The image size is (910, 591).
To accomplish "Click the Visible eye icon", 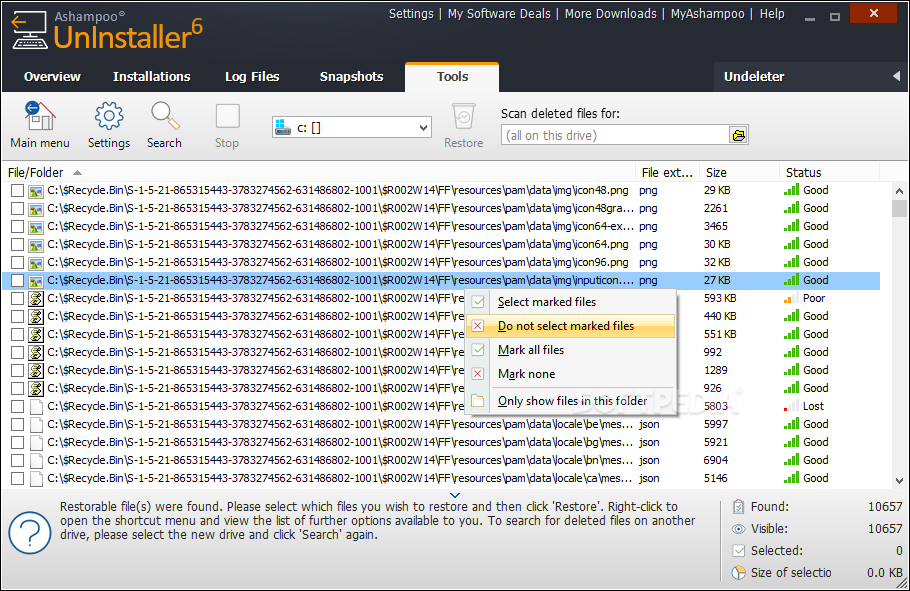I will click(x=738, y=529).
